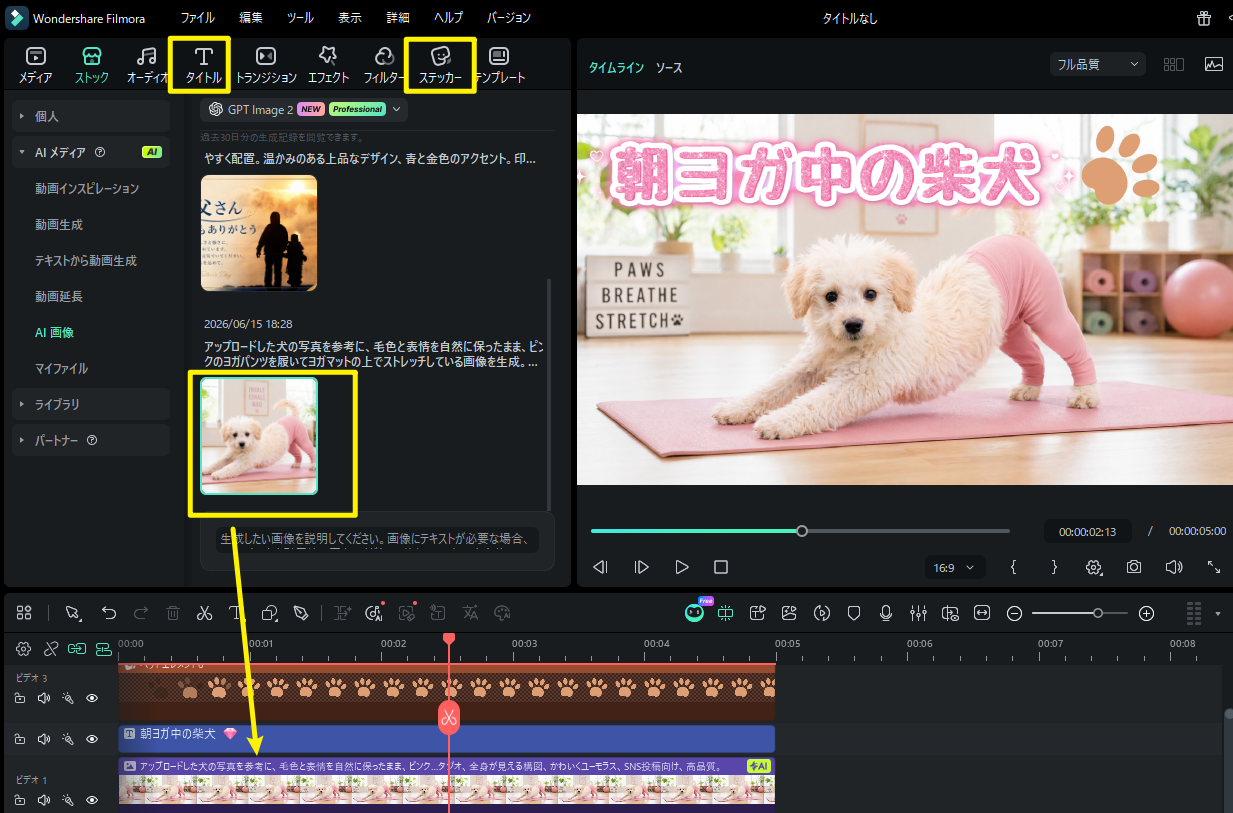The height and width of the screenshot is (813, 1233).
Task: Open the ステッカー stickers tab
Action: click(440, 64)
